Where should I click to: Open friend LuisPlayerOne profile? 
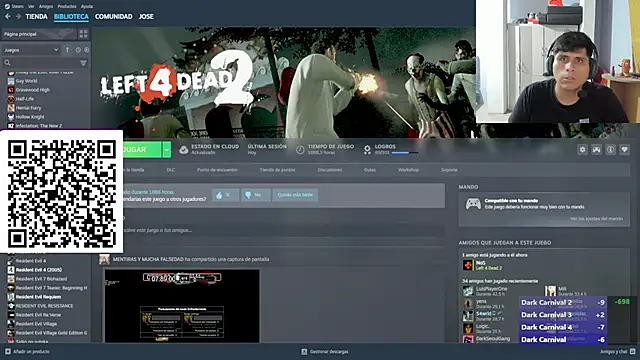[x=486, y=291]
